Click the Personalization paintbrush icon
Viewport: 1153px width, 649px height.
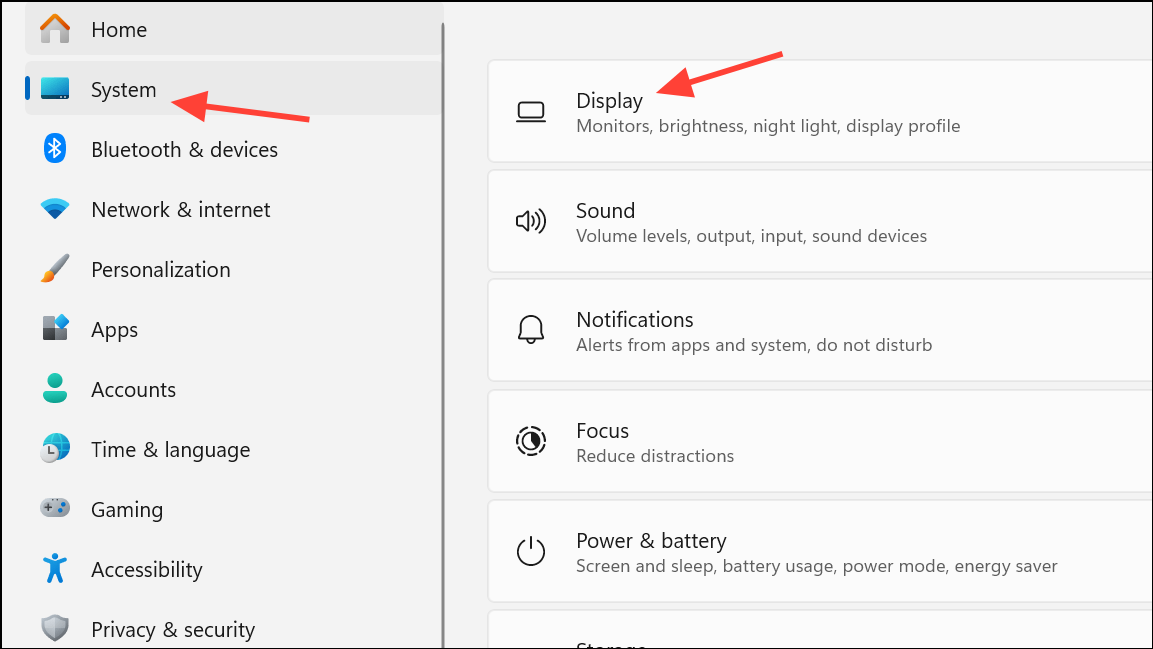pyautogui.click(x=55, y=269)
